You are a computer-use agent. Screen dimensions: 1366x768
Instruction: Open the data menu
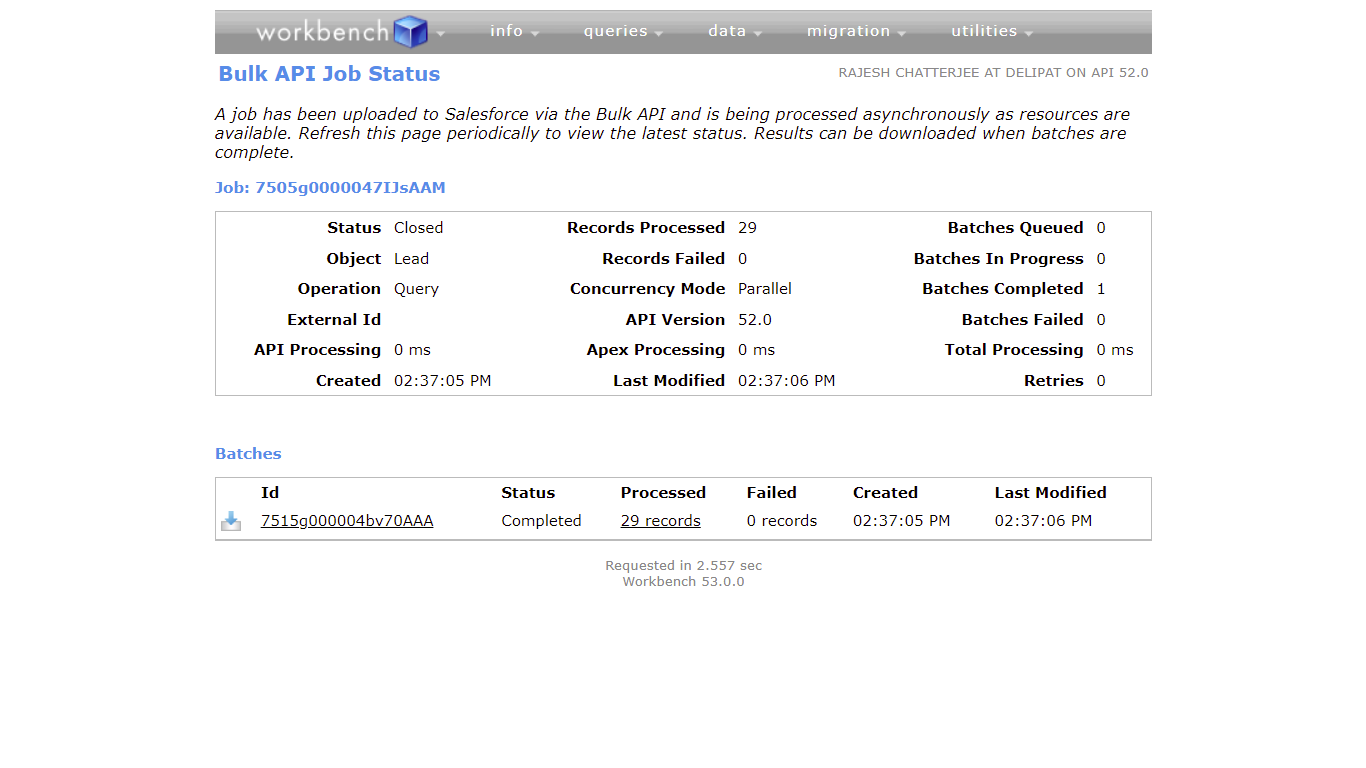pos(735,31)
